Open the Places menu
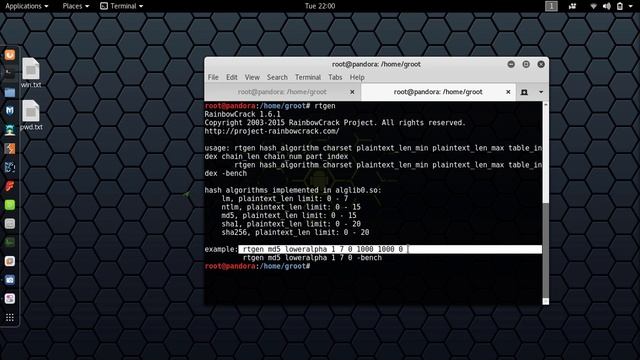This screenshot has width=640, height=360. pyautogui.click(x=76, y=6)
